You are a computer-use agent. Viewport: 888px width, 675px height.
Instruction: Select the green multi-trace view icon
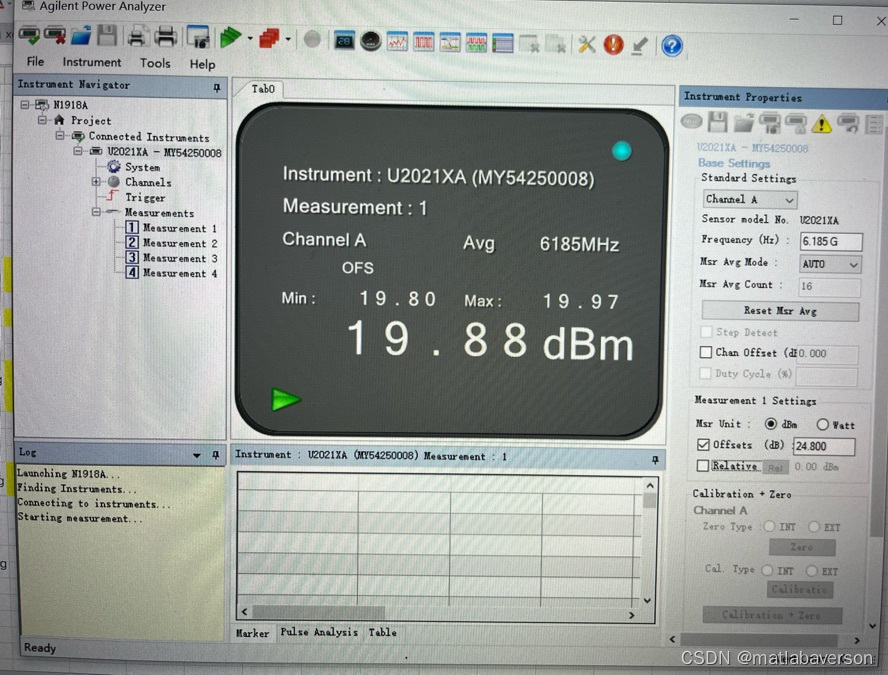click(476, 44)
